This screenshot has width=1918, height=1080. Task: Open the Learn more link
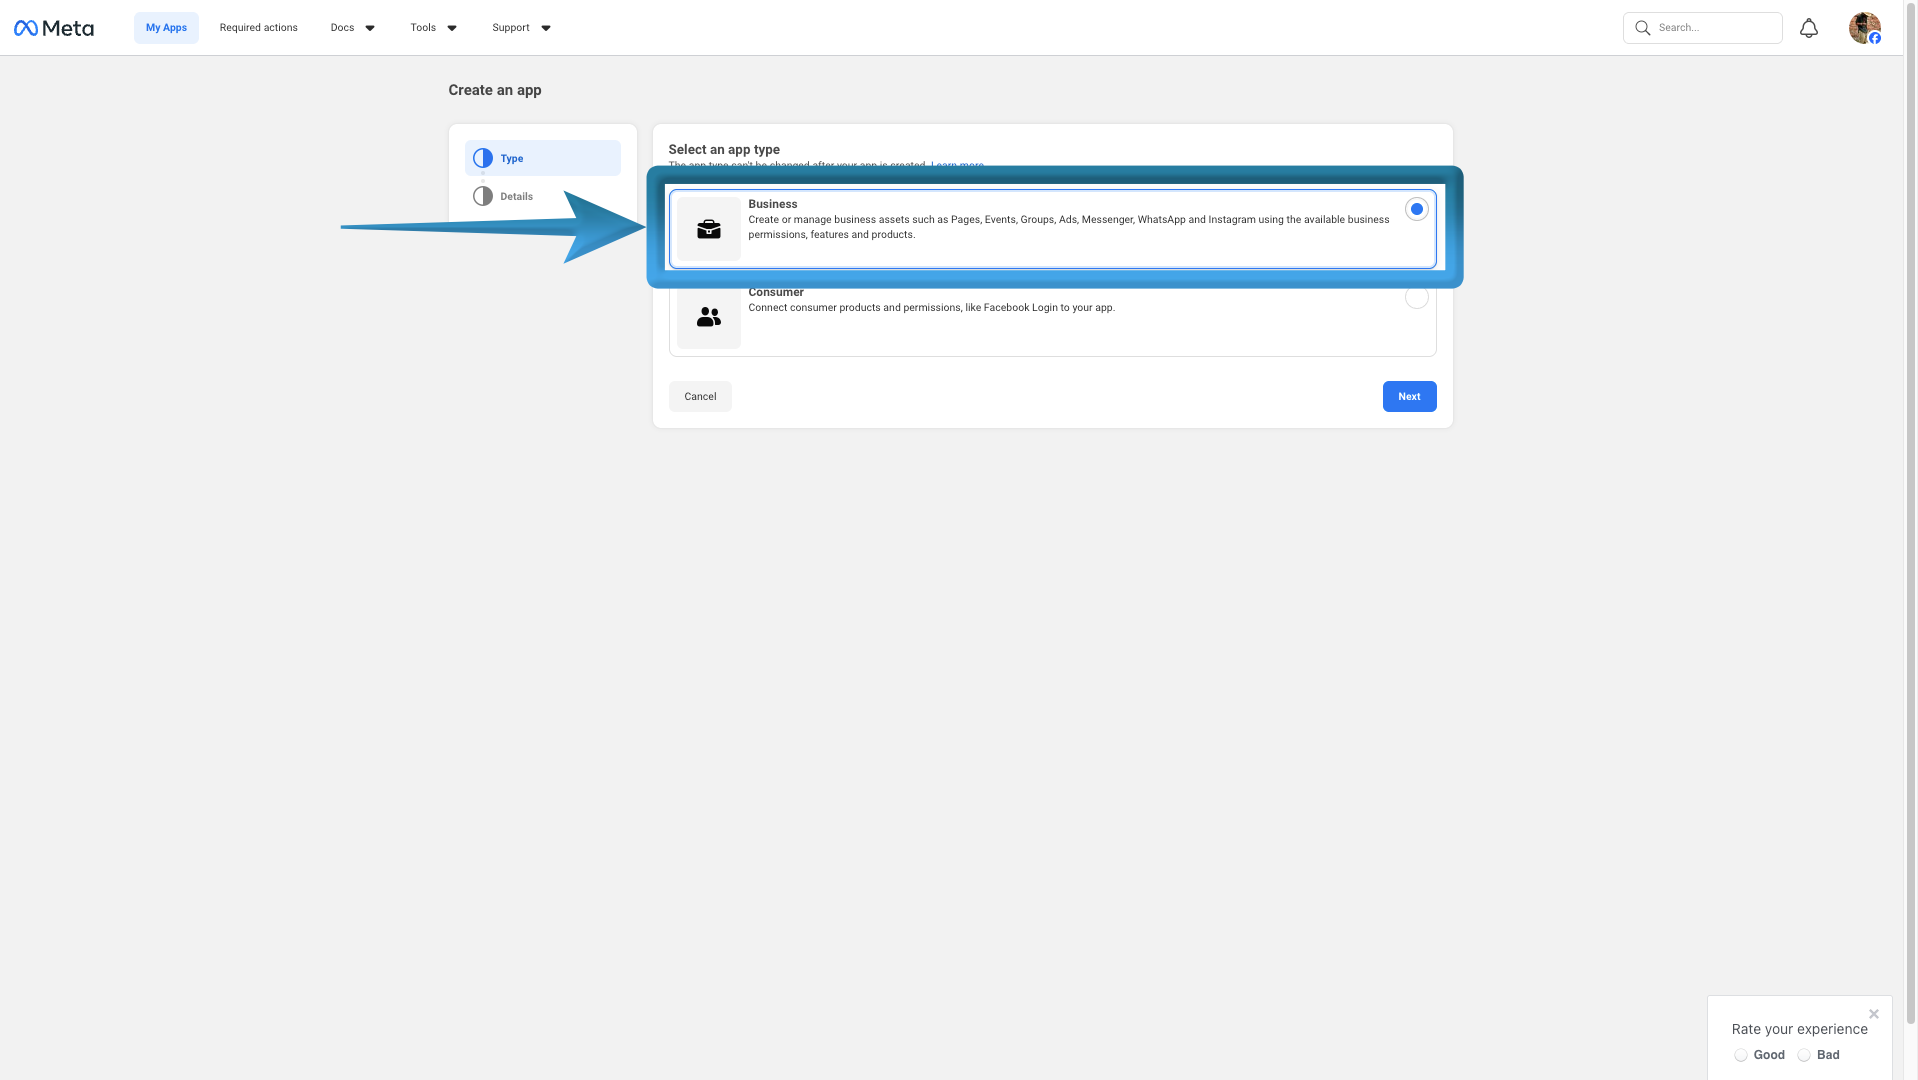(x=957, y=165)
